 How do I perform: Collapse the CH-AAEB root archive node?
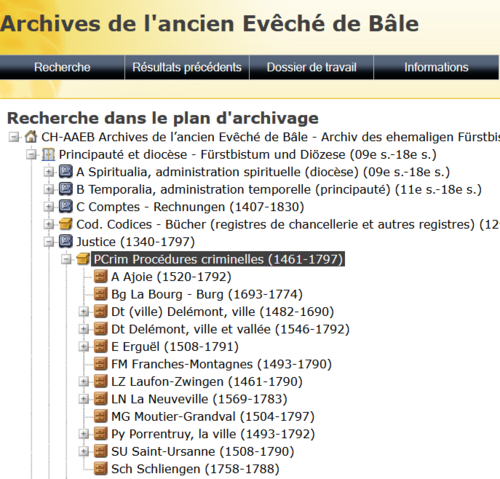click(14, 137)
